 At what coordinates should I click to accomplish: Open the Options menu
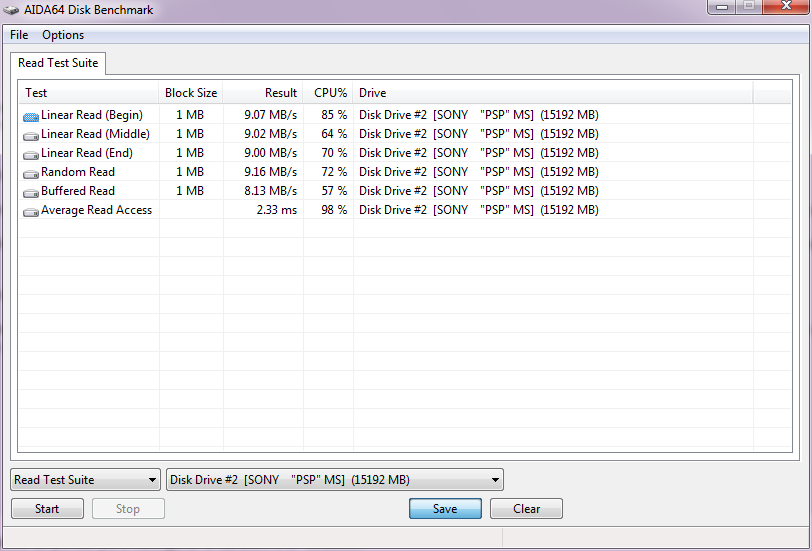(63, 35)
